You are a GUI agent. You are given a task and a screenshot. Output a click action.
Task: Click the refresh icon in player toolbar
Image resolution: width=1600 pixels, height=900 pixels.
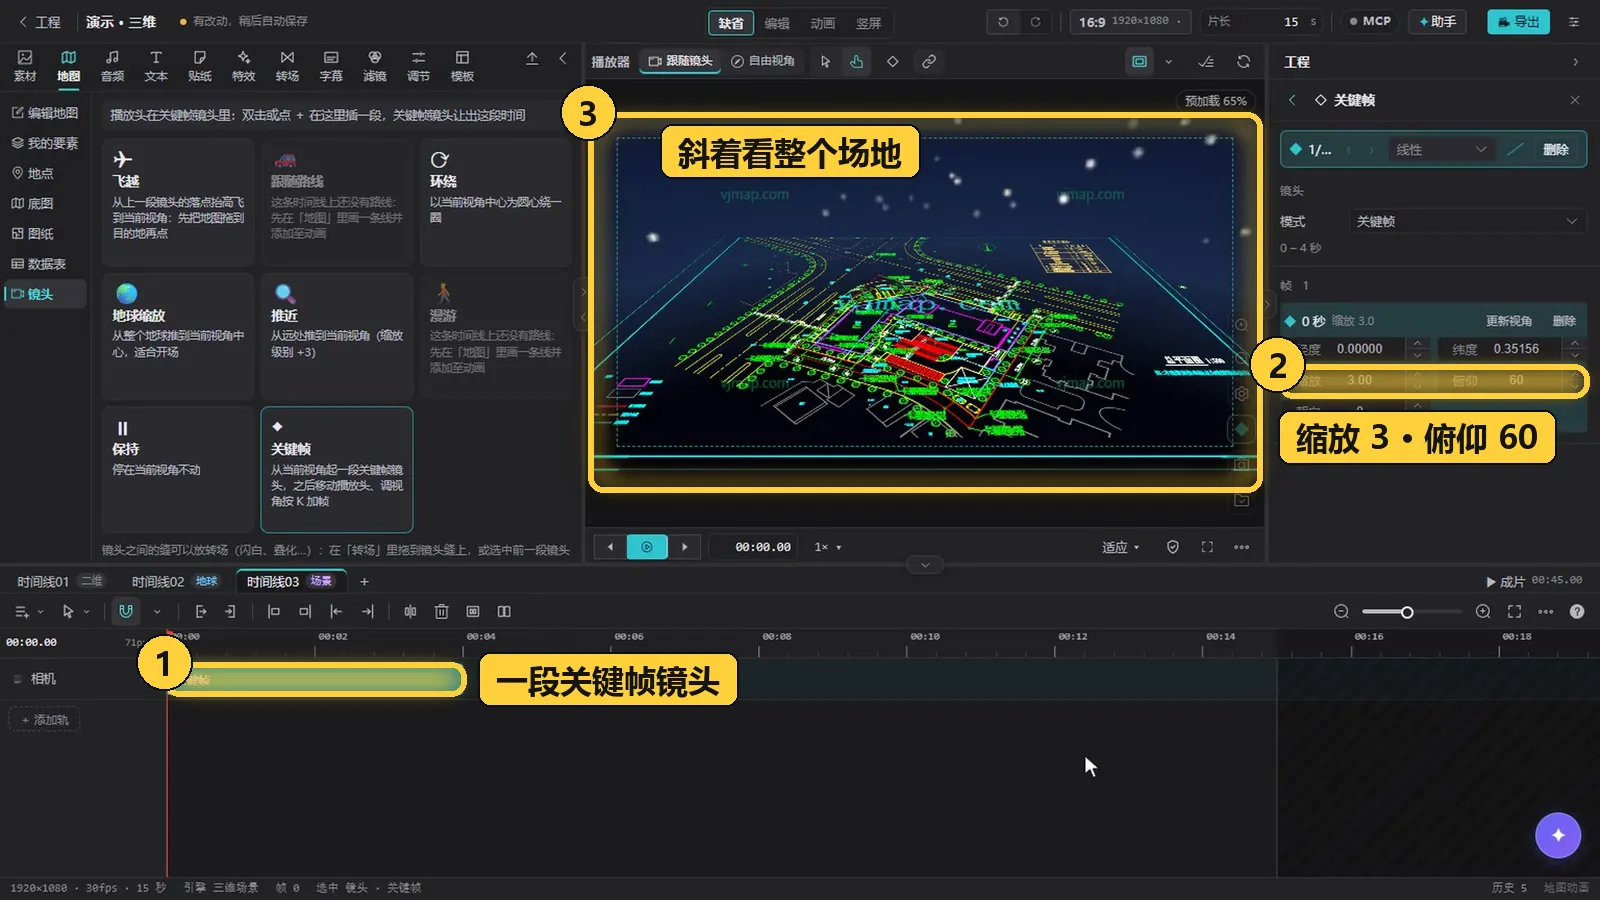(x=1243, y=62)
